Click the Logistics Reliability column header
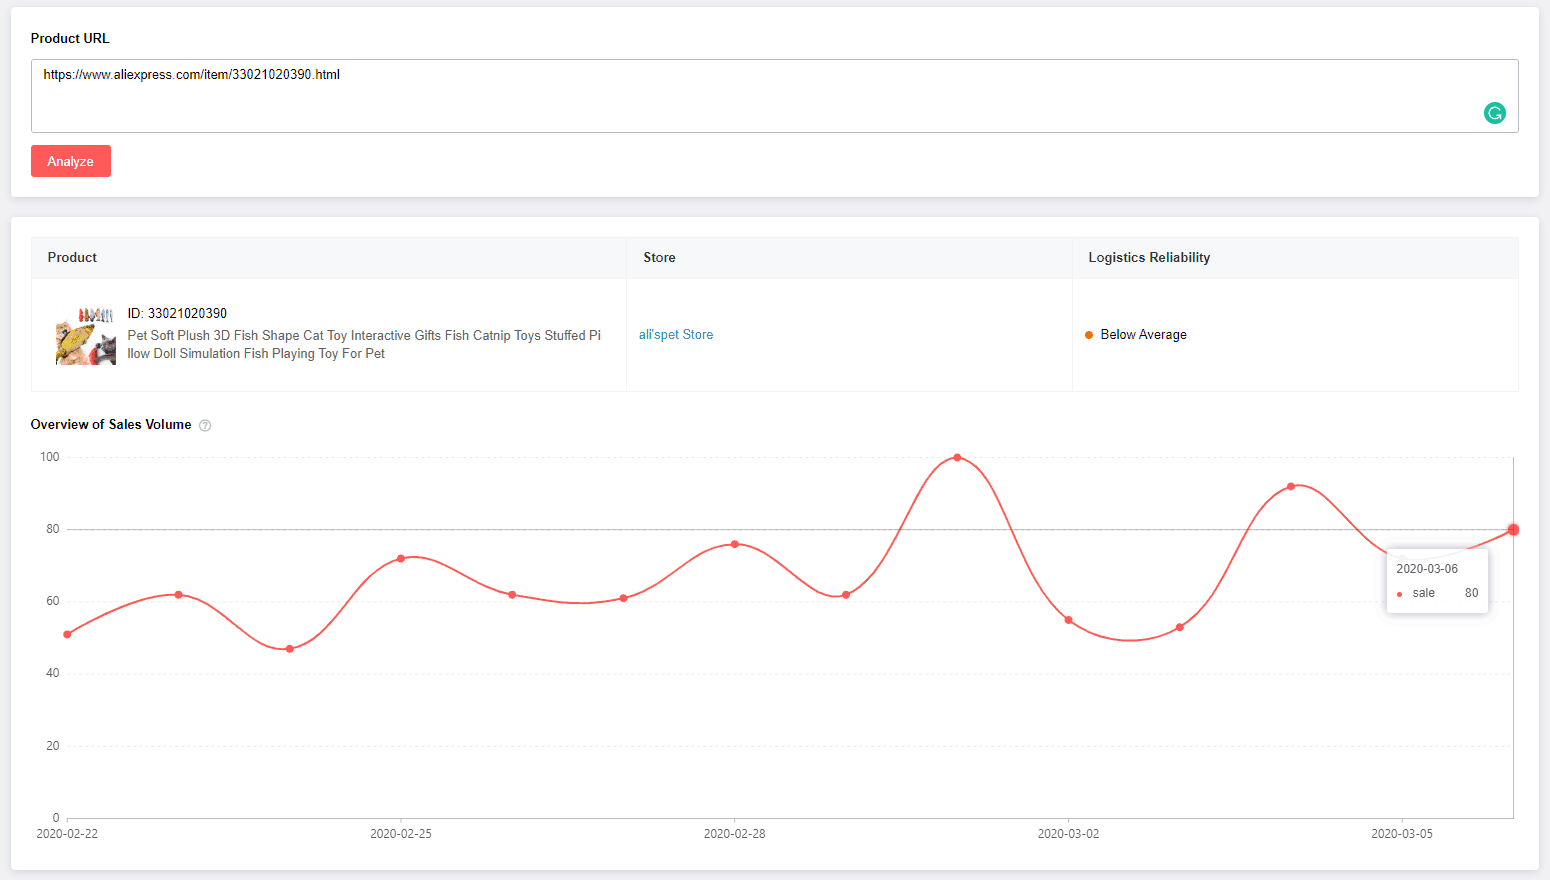This screenshot has height=880, width=1550. pos(1148,257)
